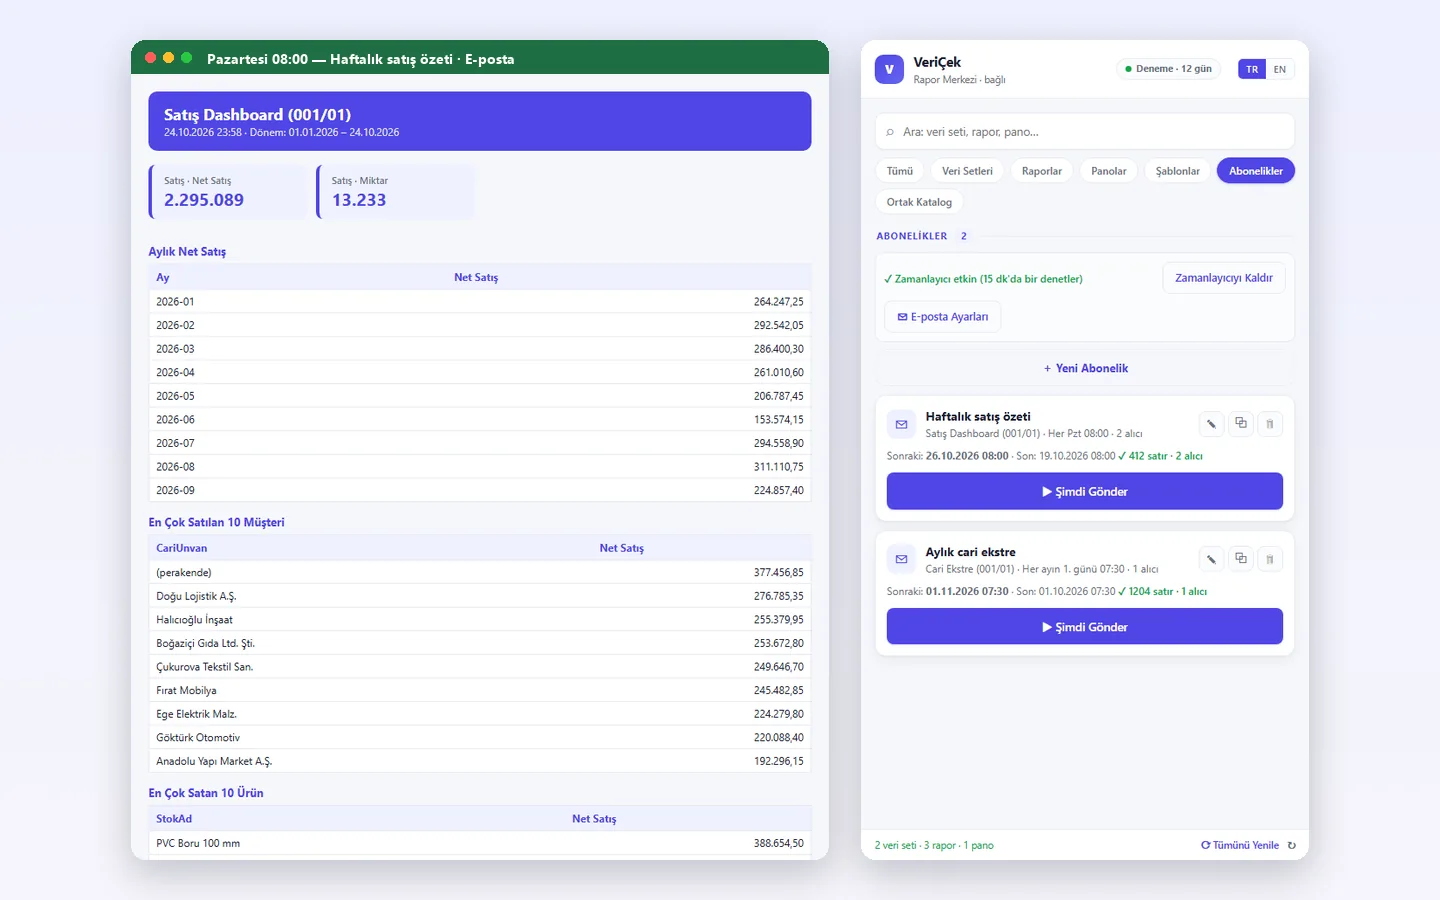Duplicate the Haftalık satış özeti subscription
The width and height of the screenshot is (1440, 900).
click(1241, 424)
